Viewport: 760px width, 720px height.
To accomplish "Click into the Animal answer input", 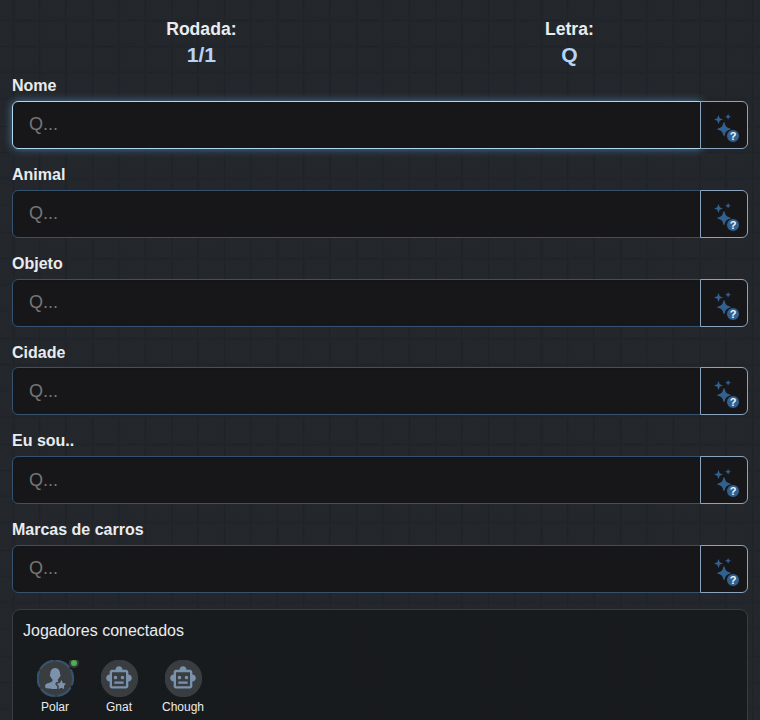I will pyautogui.click(x=356, y=214).
